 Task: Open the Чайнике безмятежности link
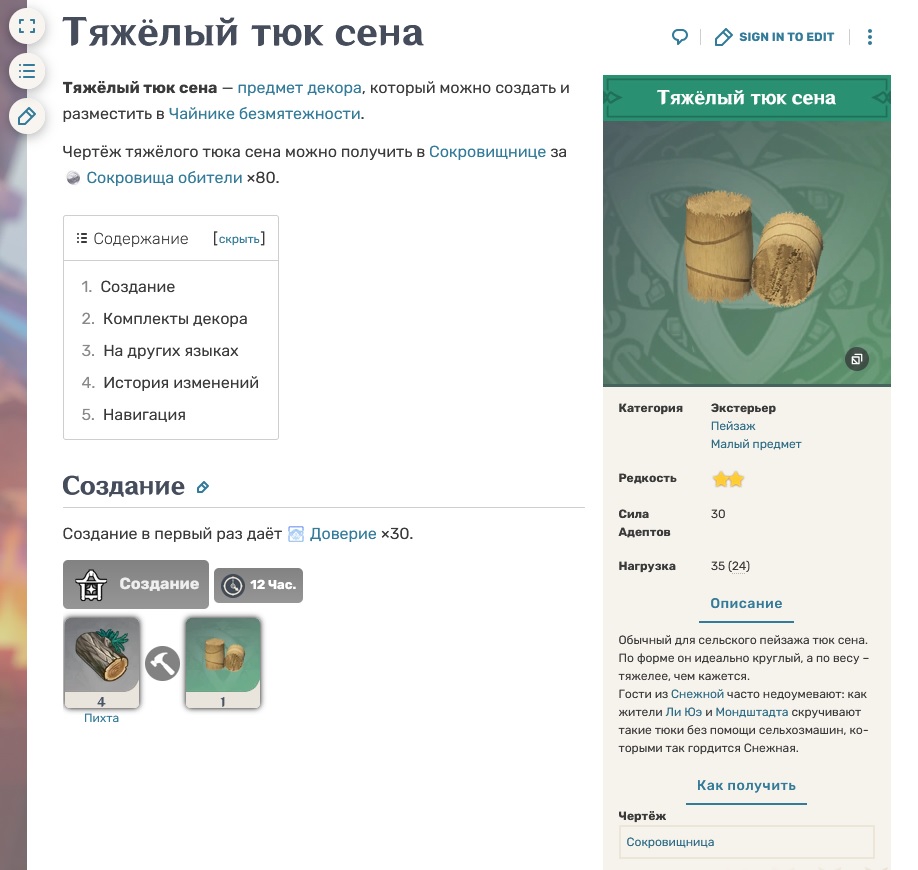[265, 114]
